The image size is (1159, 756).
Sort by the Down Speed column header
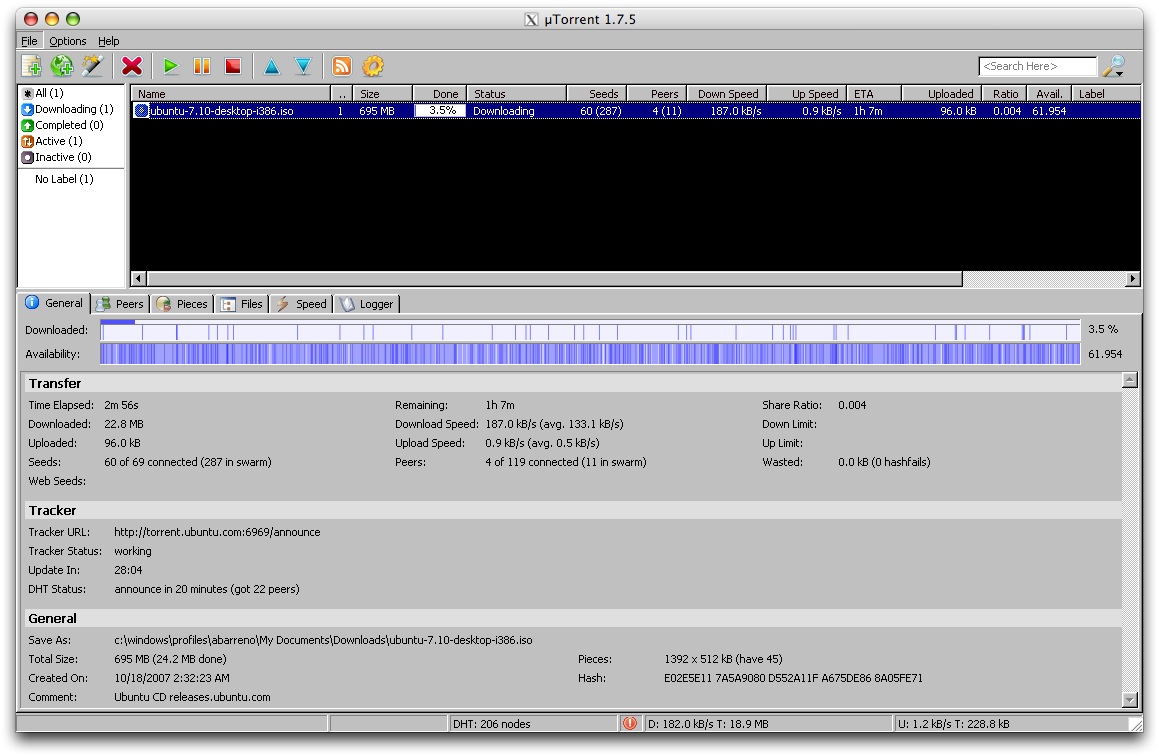[727, 94]
